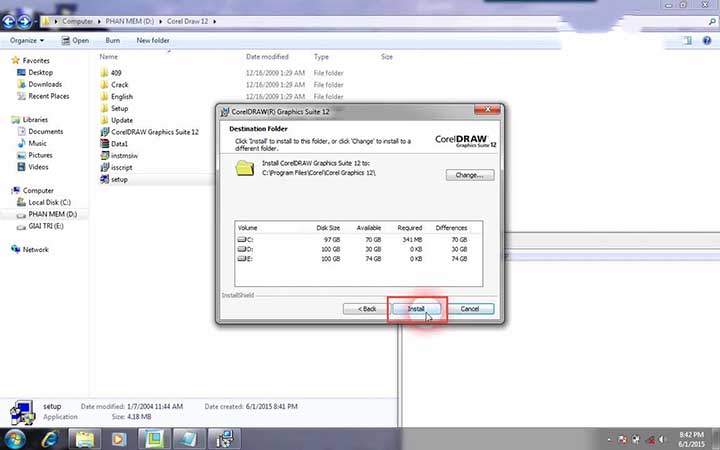Screen dimensions: 720x450
Task: Open the Windows Start menu
Action: click(x=17, y=438)
